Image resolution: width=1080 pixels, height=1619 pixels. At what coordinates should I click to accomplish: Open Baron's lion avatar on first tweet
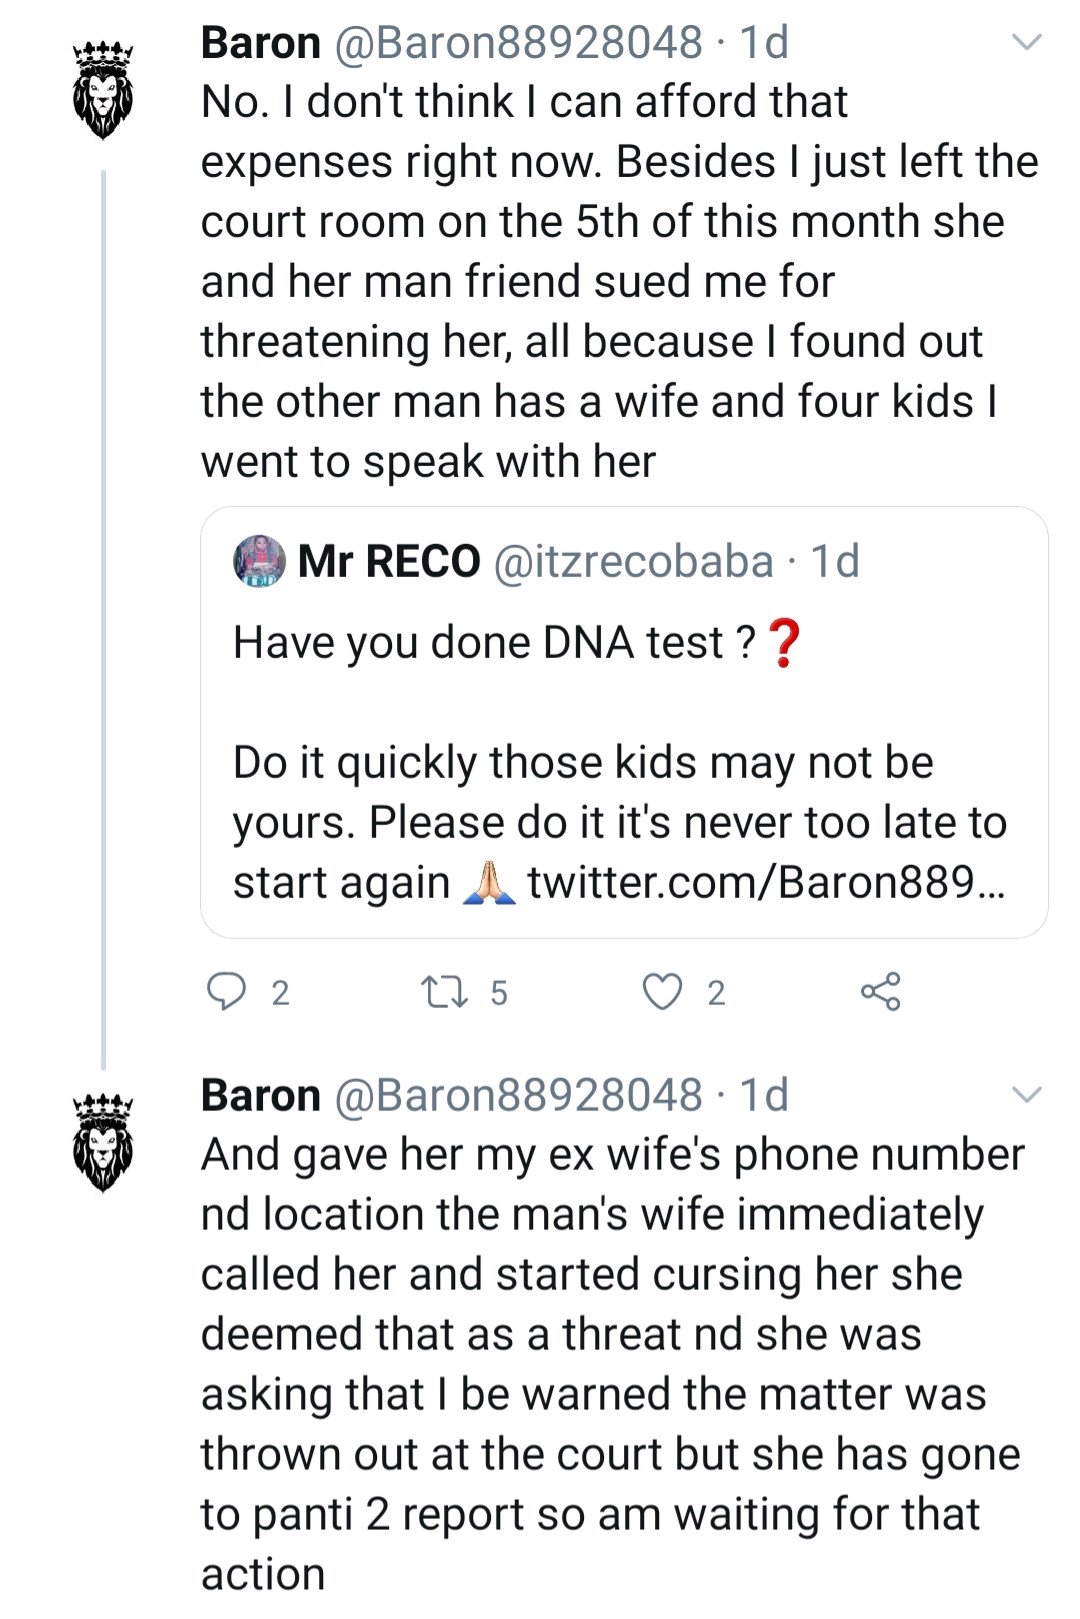(103, 90)
